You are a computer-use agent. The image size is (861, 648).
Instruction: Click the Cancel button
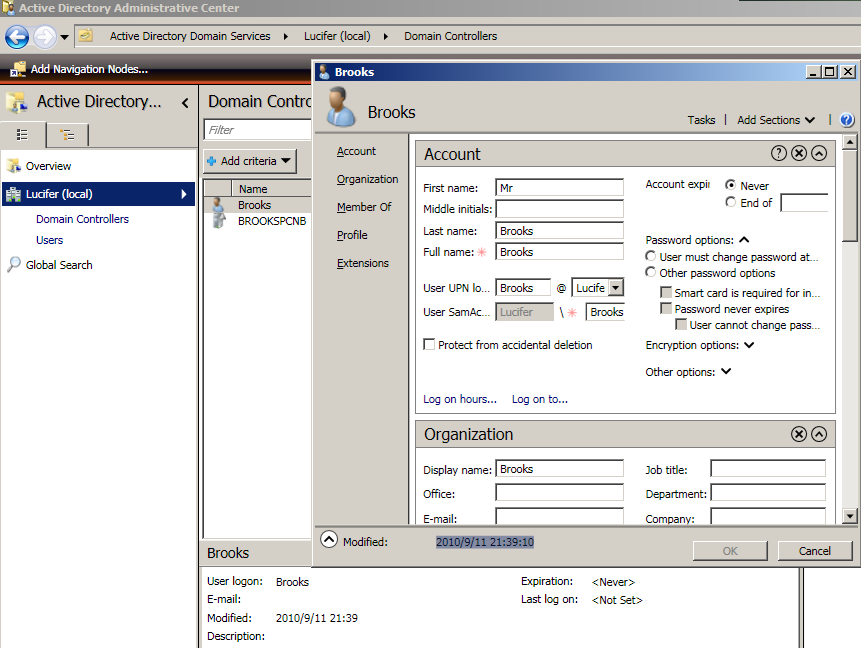815,551
